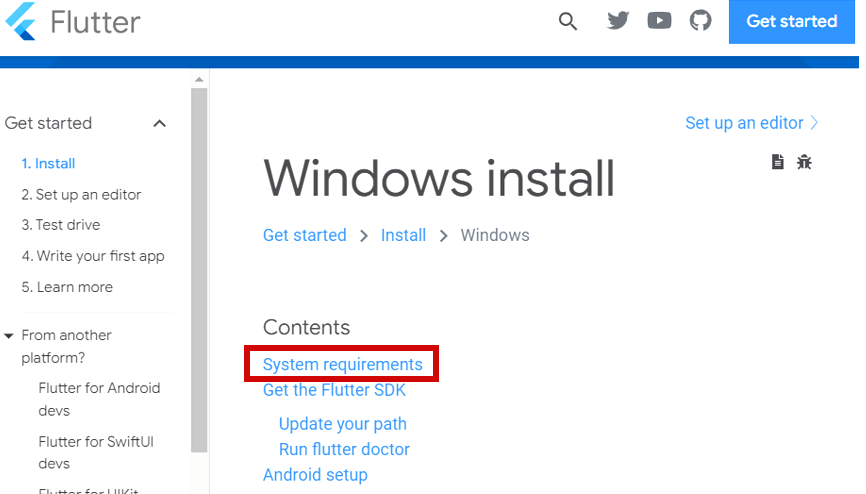Open Flutter for SwiftUI devs
Image resolution: width=866 pixels, height=494 pixels.
pyautogui.click(x=96, y=452)
